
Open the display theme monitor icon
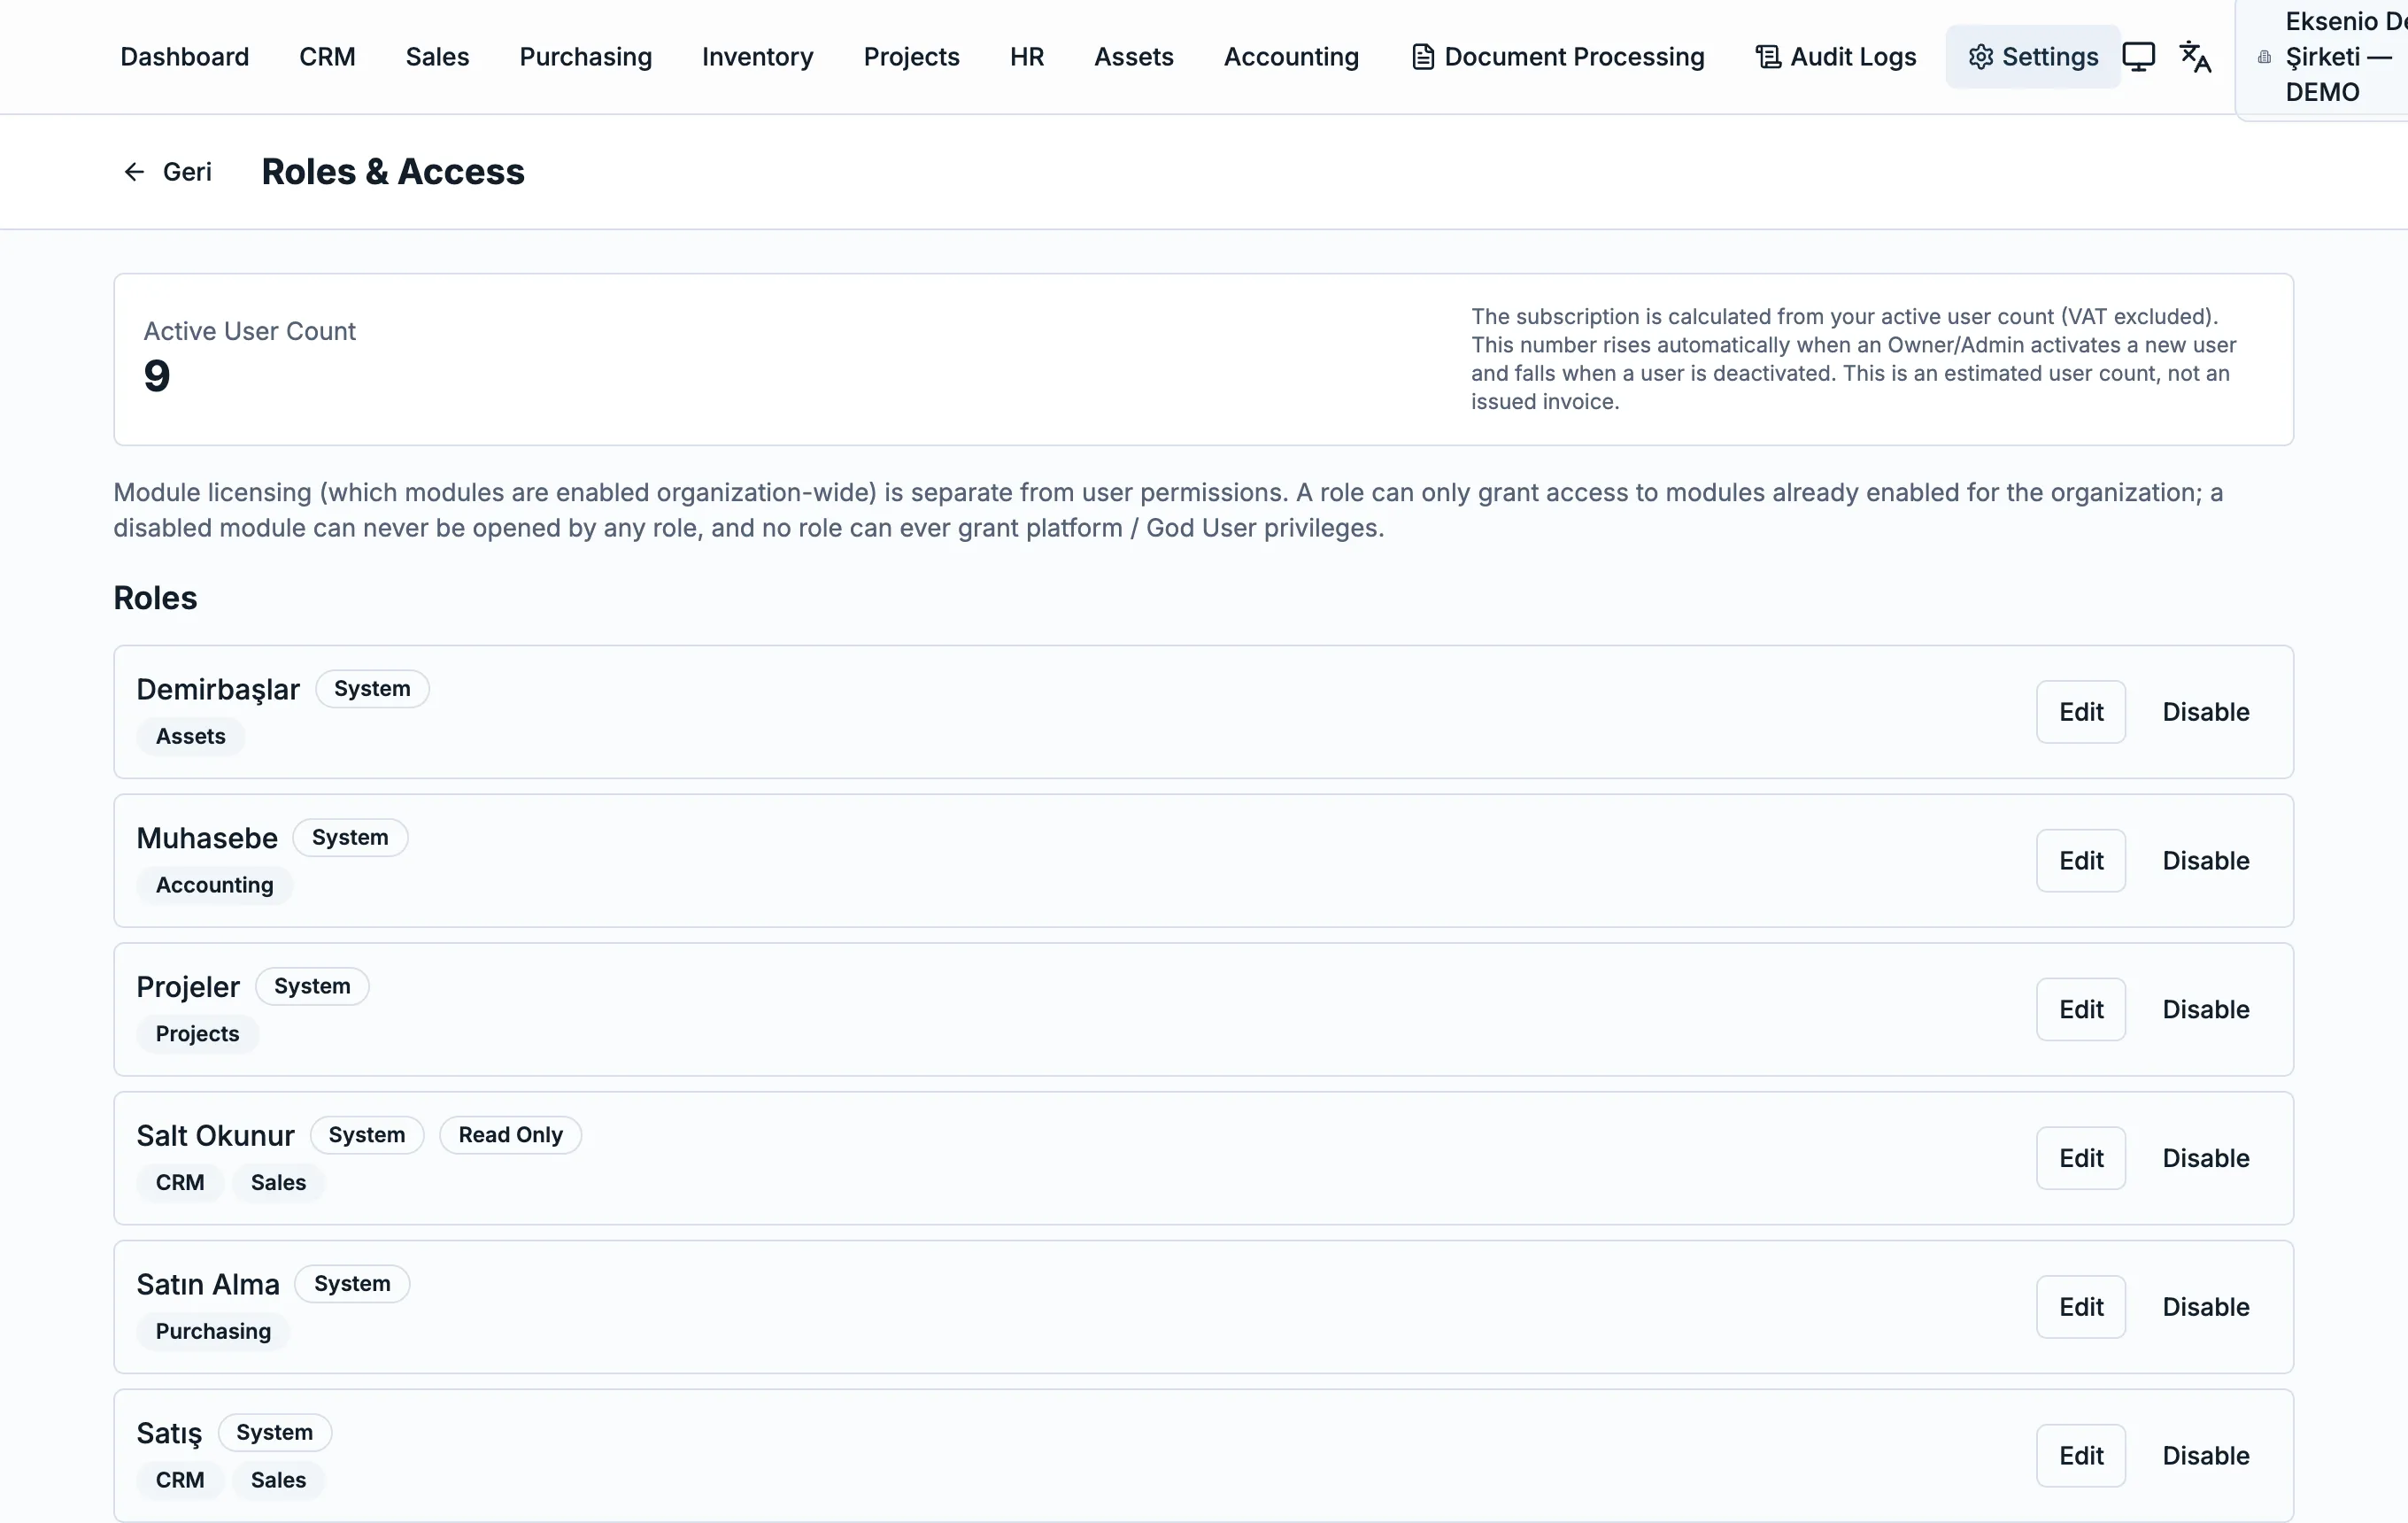click(x=2138, y=57)
